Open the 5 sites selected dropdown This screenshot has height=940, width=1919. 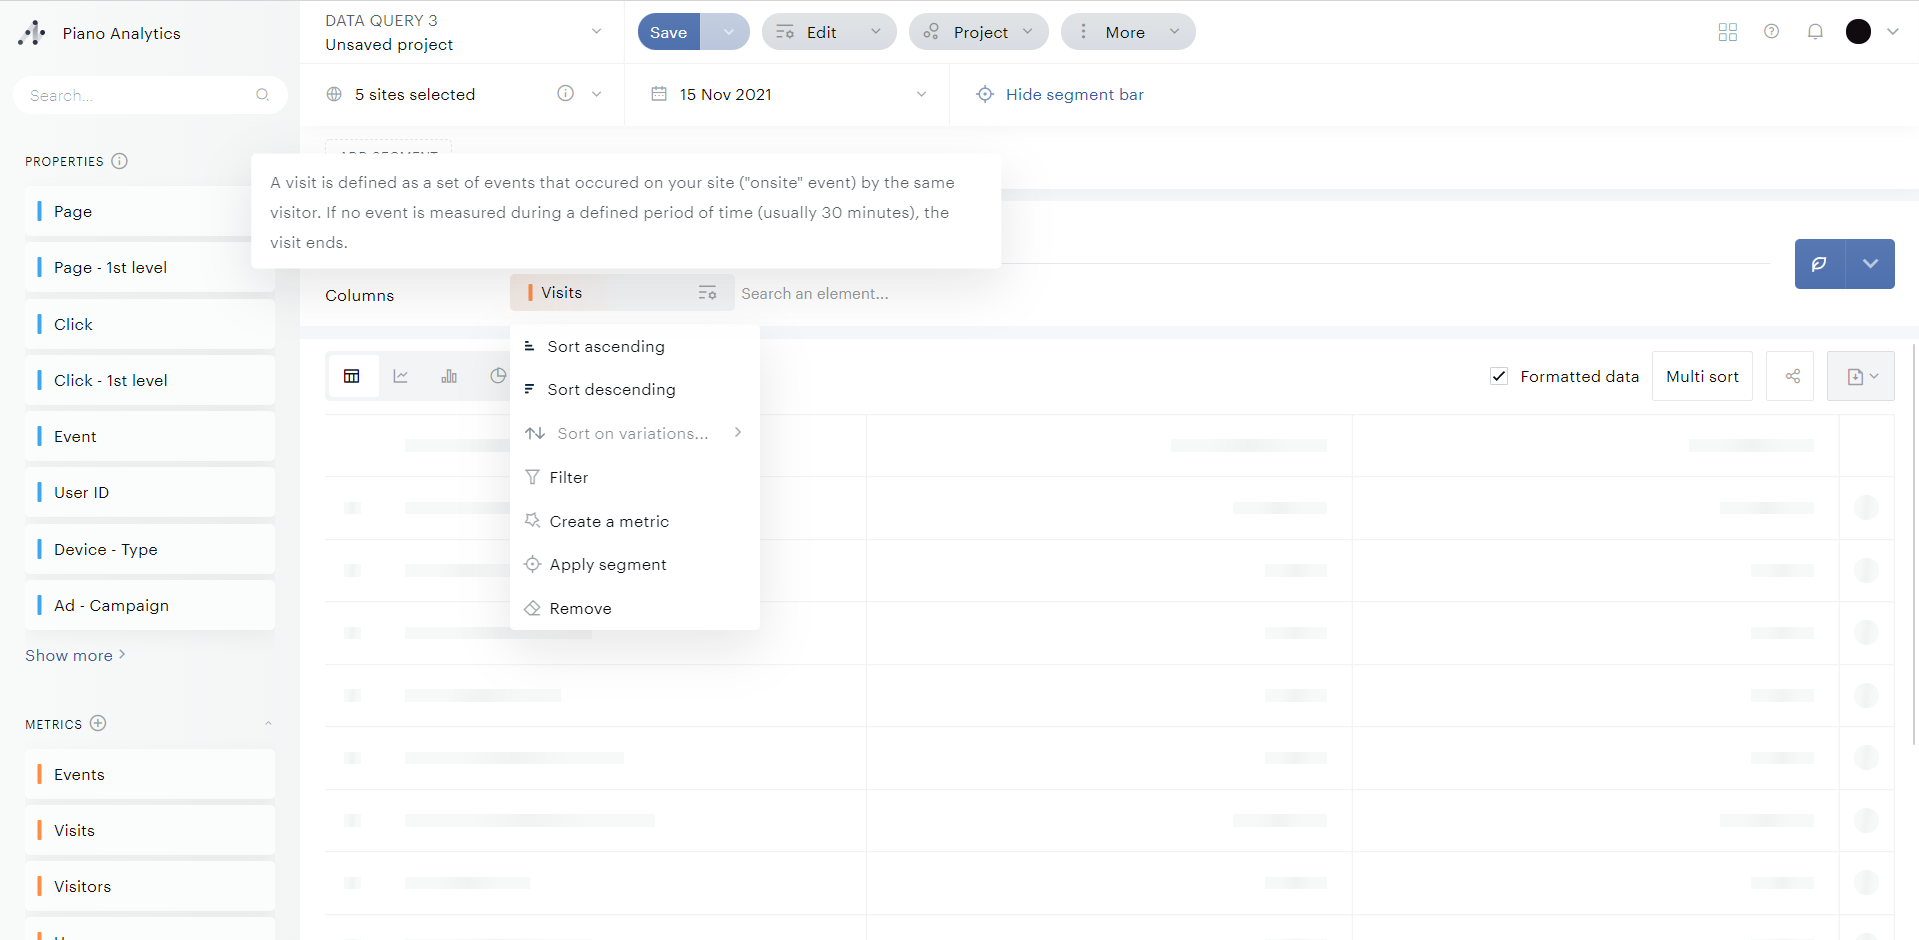[596, 94]
